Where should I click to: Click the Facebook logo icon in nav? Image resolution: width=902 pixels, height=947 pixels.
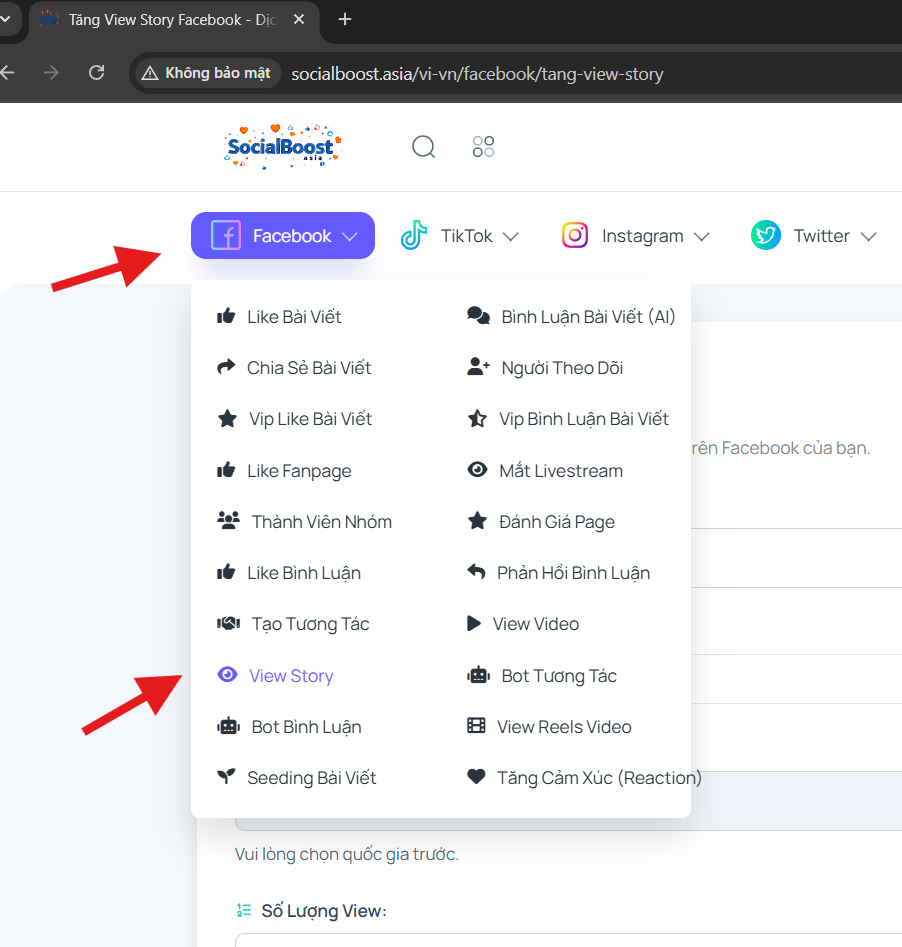226,236
